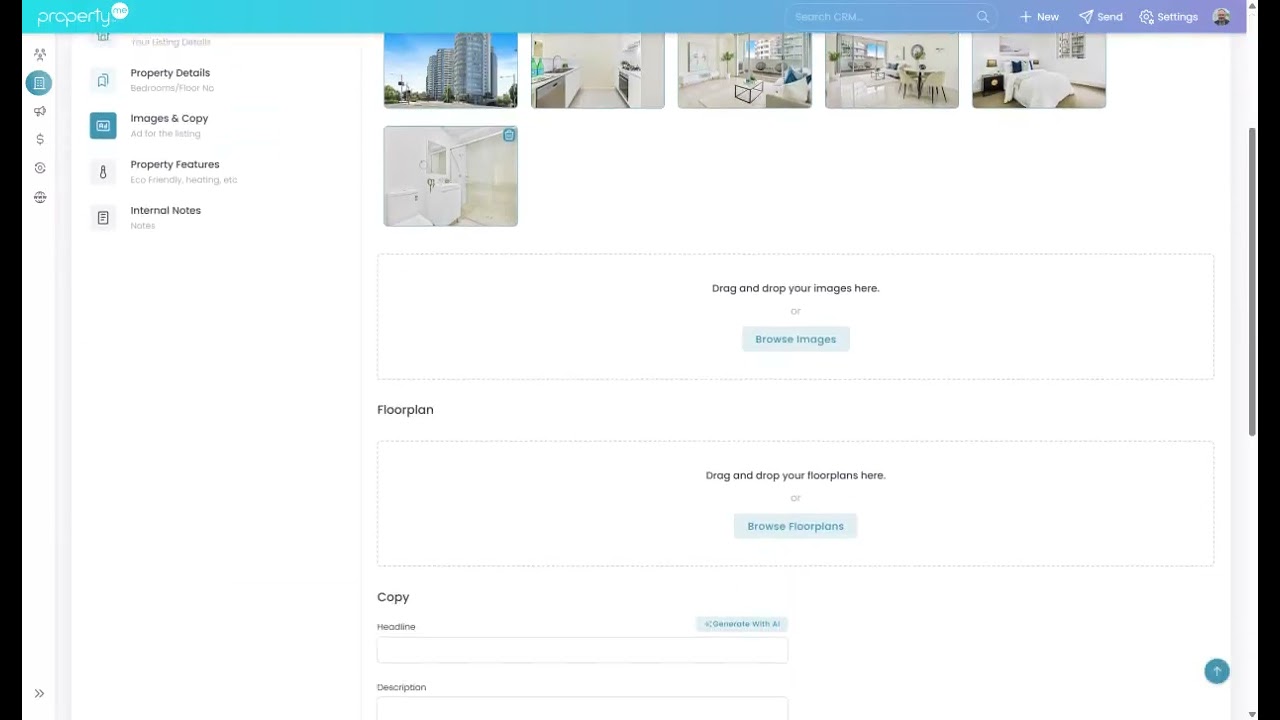Click the New button in top bar

tap(1039, 17)
